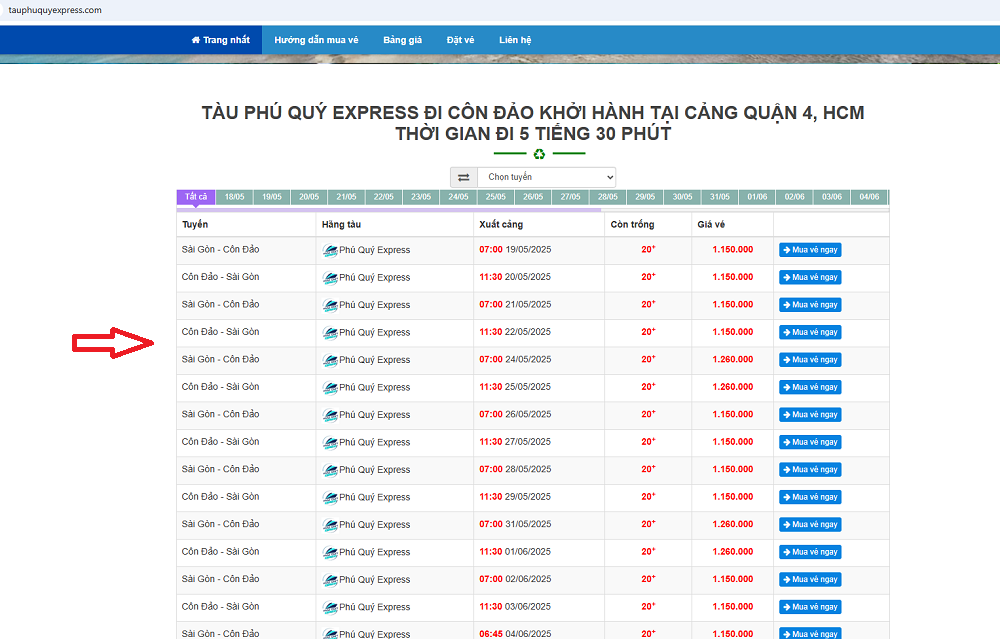
Task: Click Phú Quý Express logo for 31/05/2025 trip
Action: tap(330, 524)
